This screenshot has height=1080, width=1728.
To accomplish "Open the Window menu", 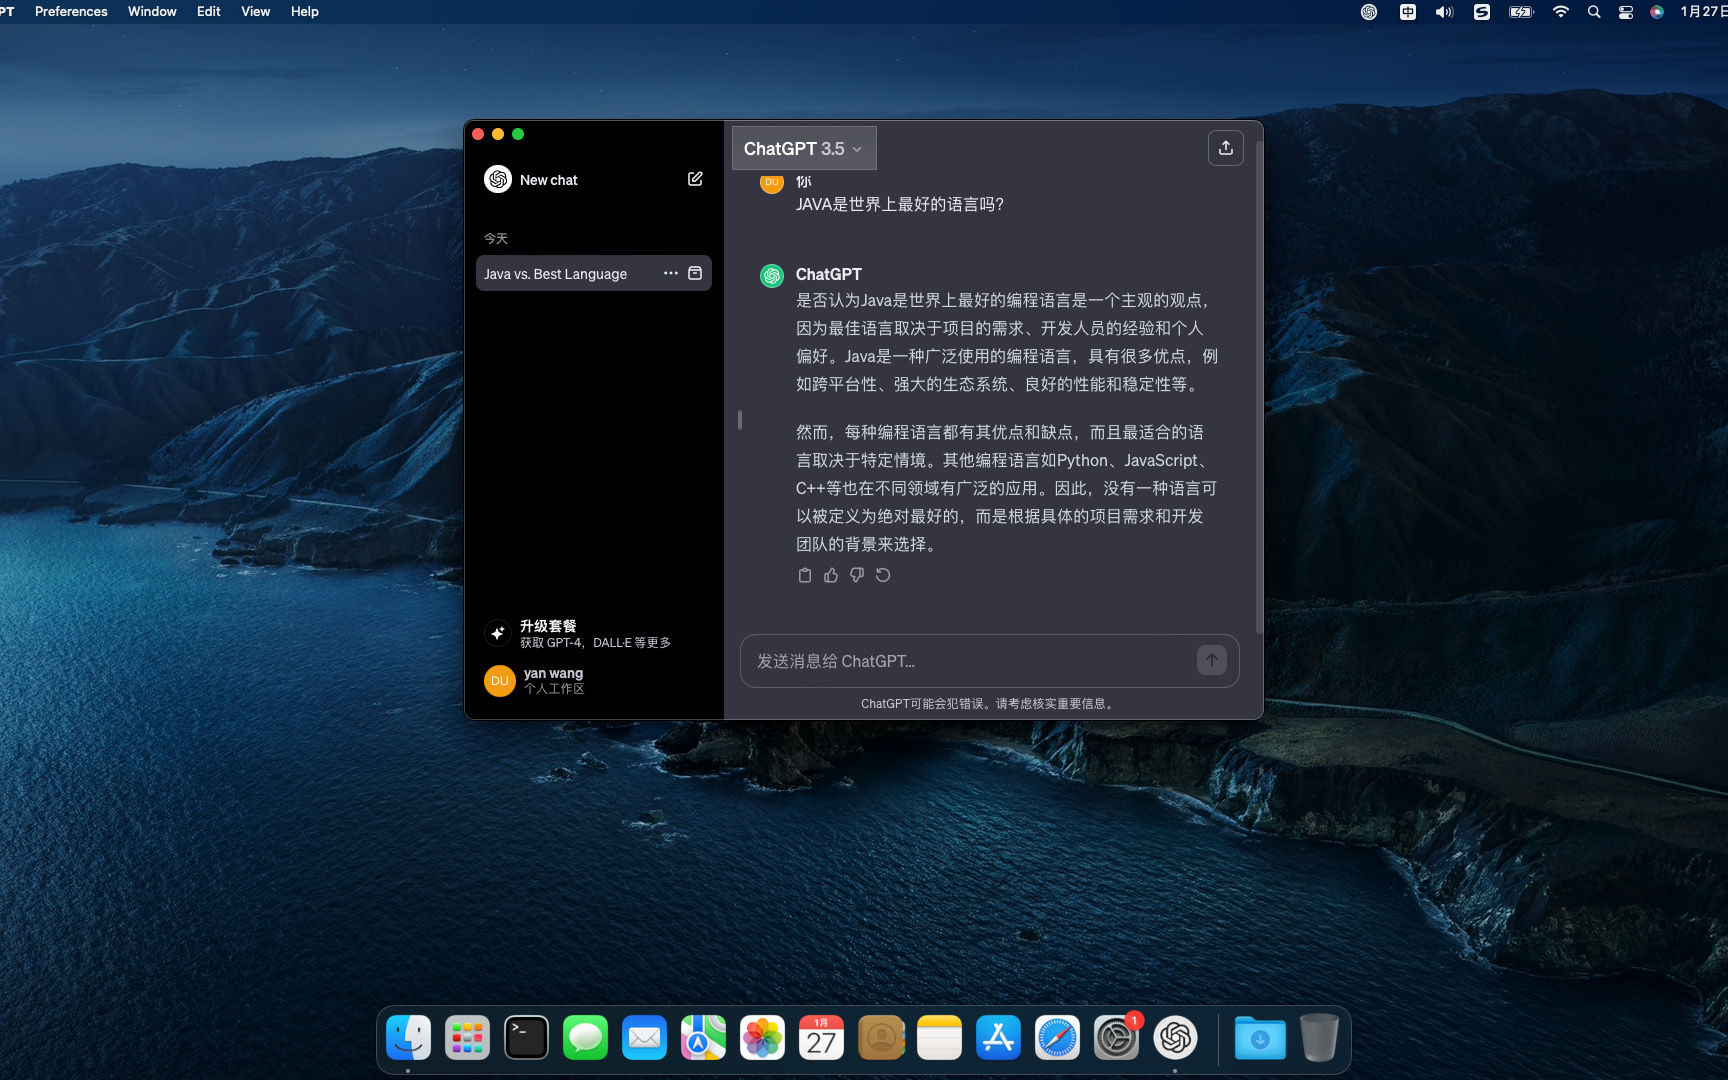I will point(152,11).
